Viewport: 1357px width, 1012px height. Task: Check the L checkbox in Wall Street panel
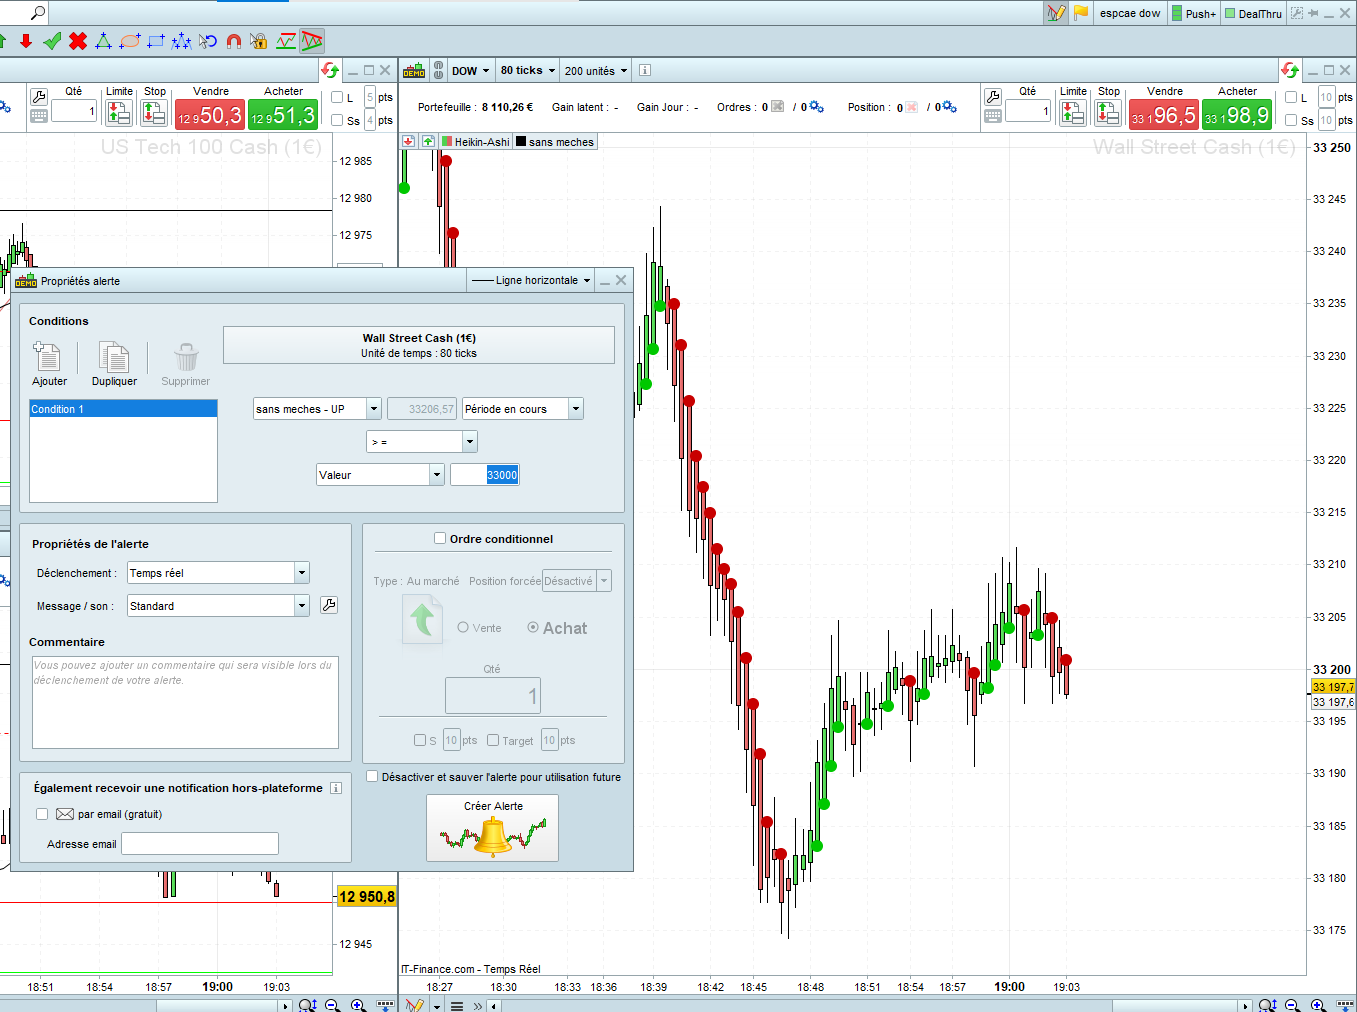tap(1291, 97)
